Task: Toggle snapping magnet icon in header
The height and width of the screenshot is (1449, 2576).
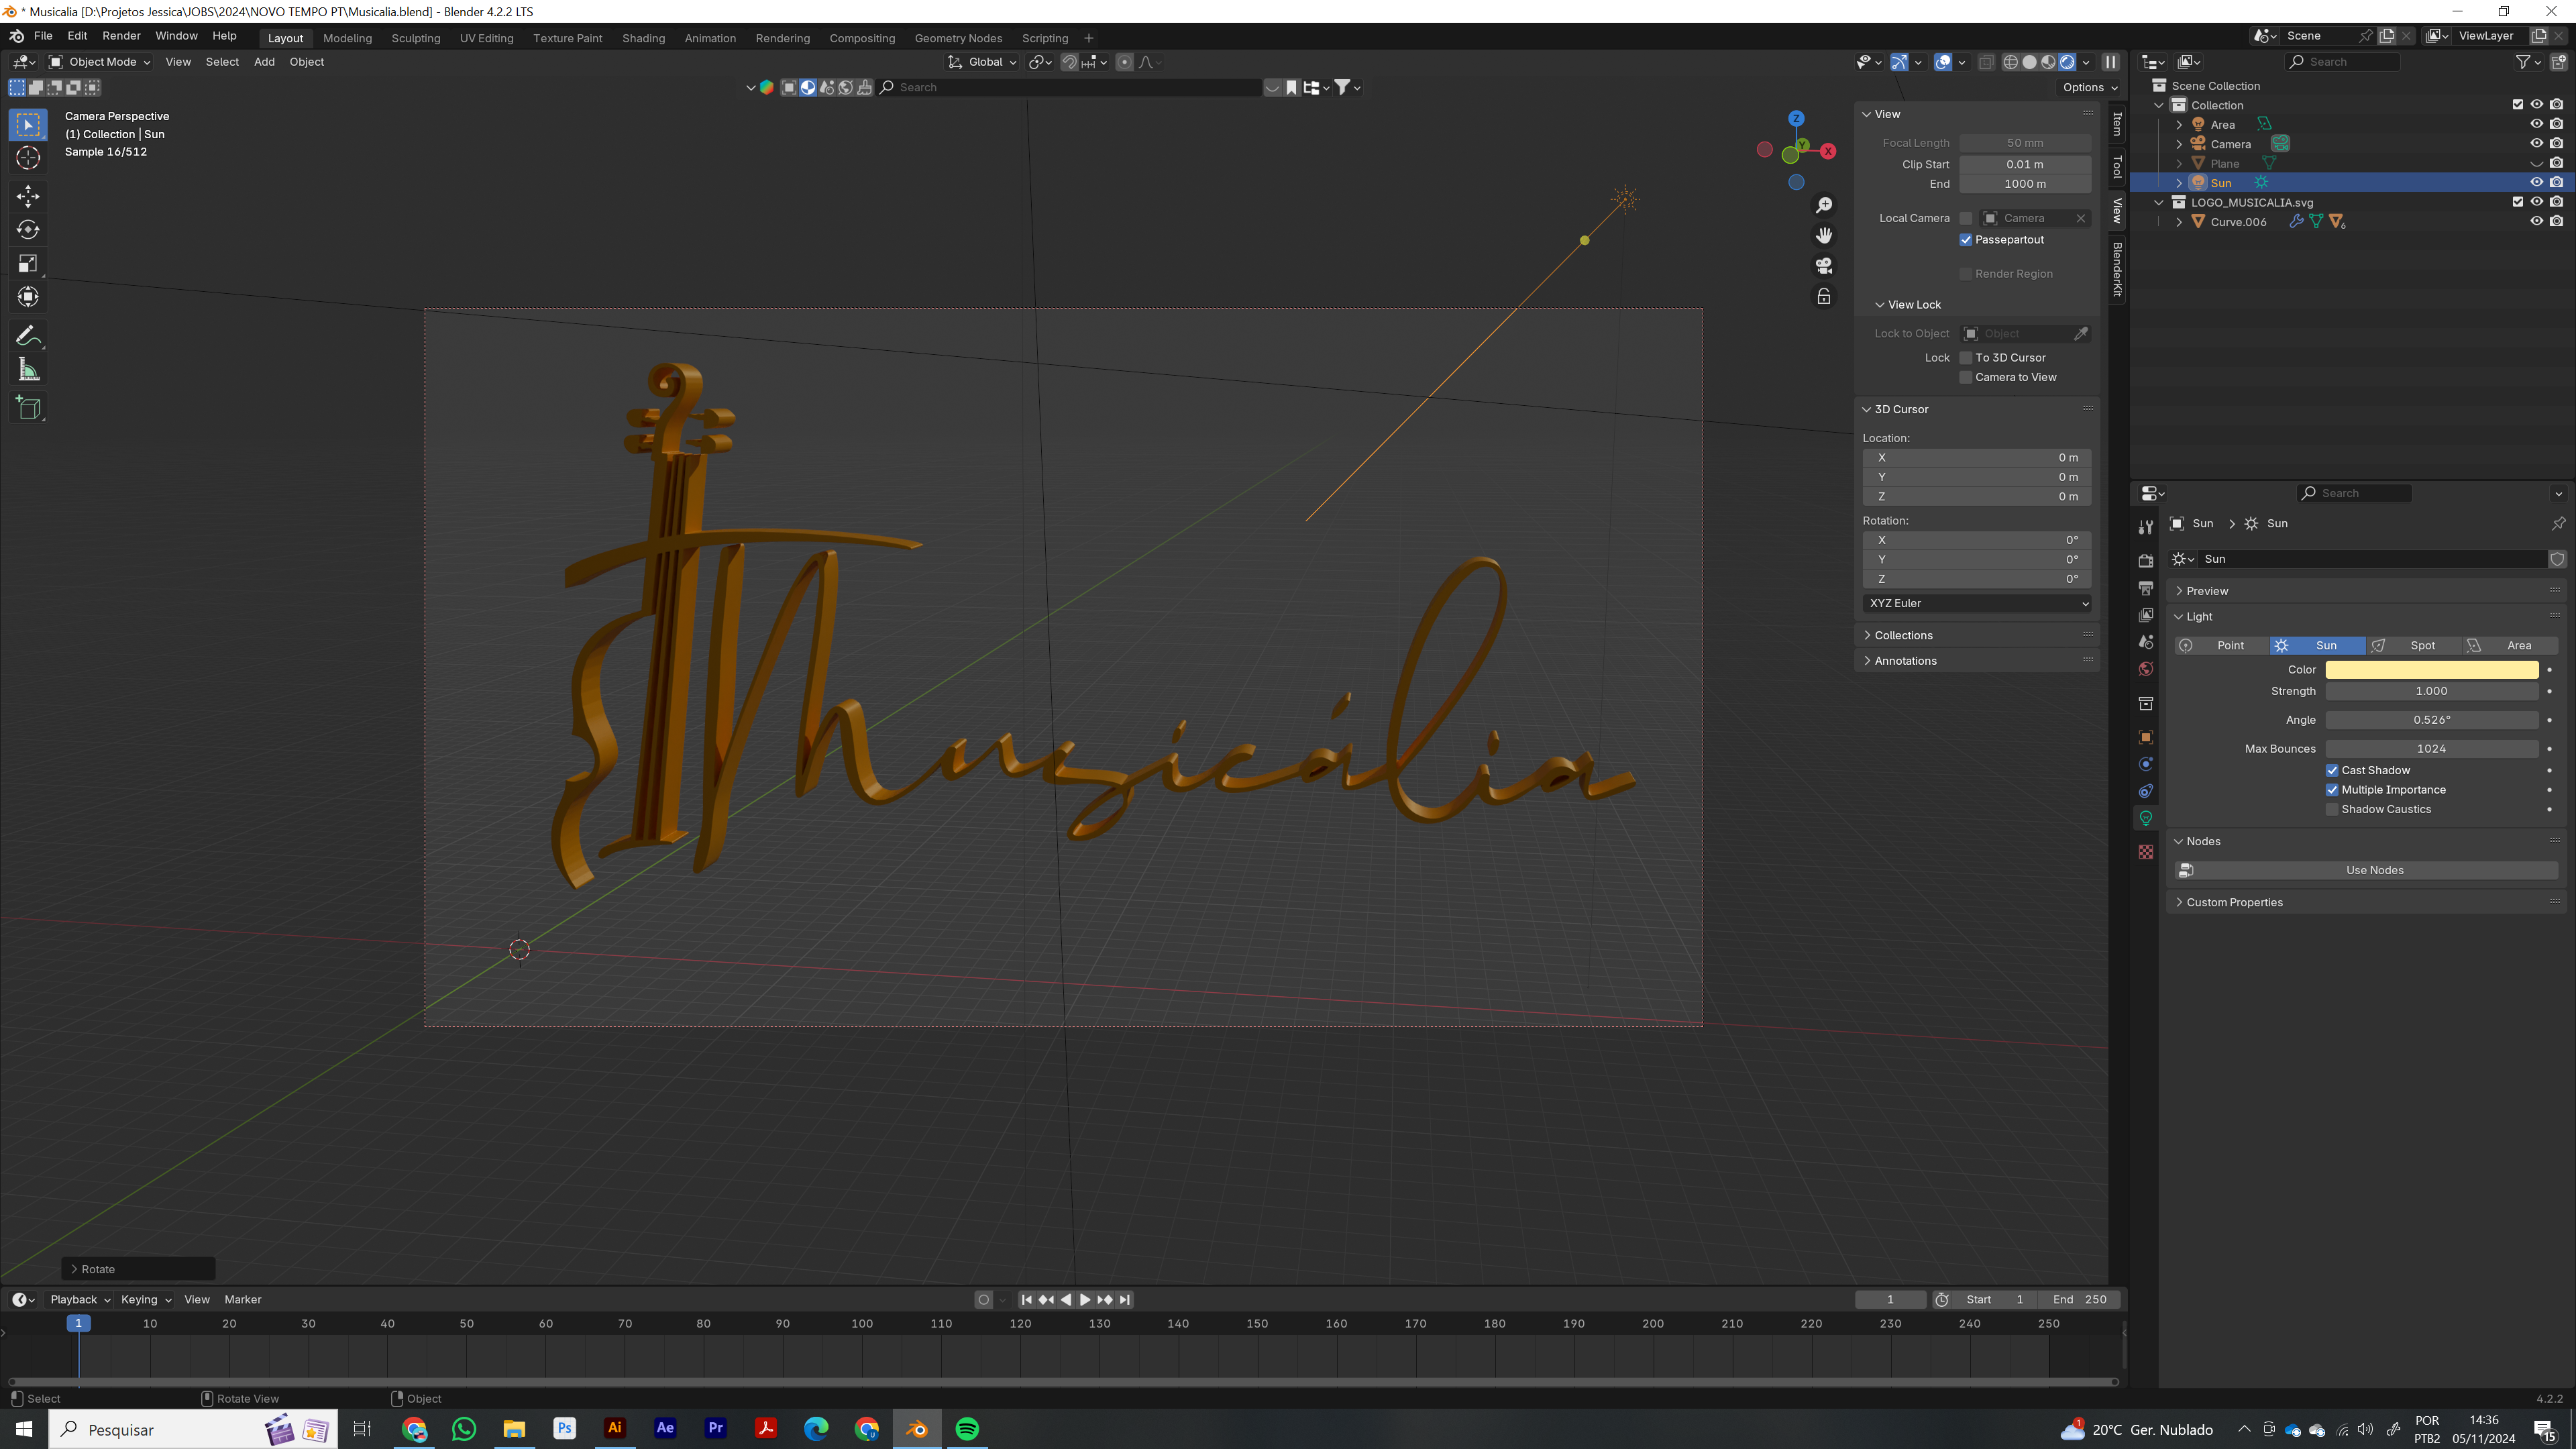Action: (1069, 62)
